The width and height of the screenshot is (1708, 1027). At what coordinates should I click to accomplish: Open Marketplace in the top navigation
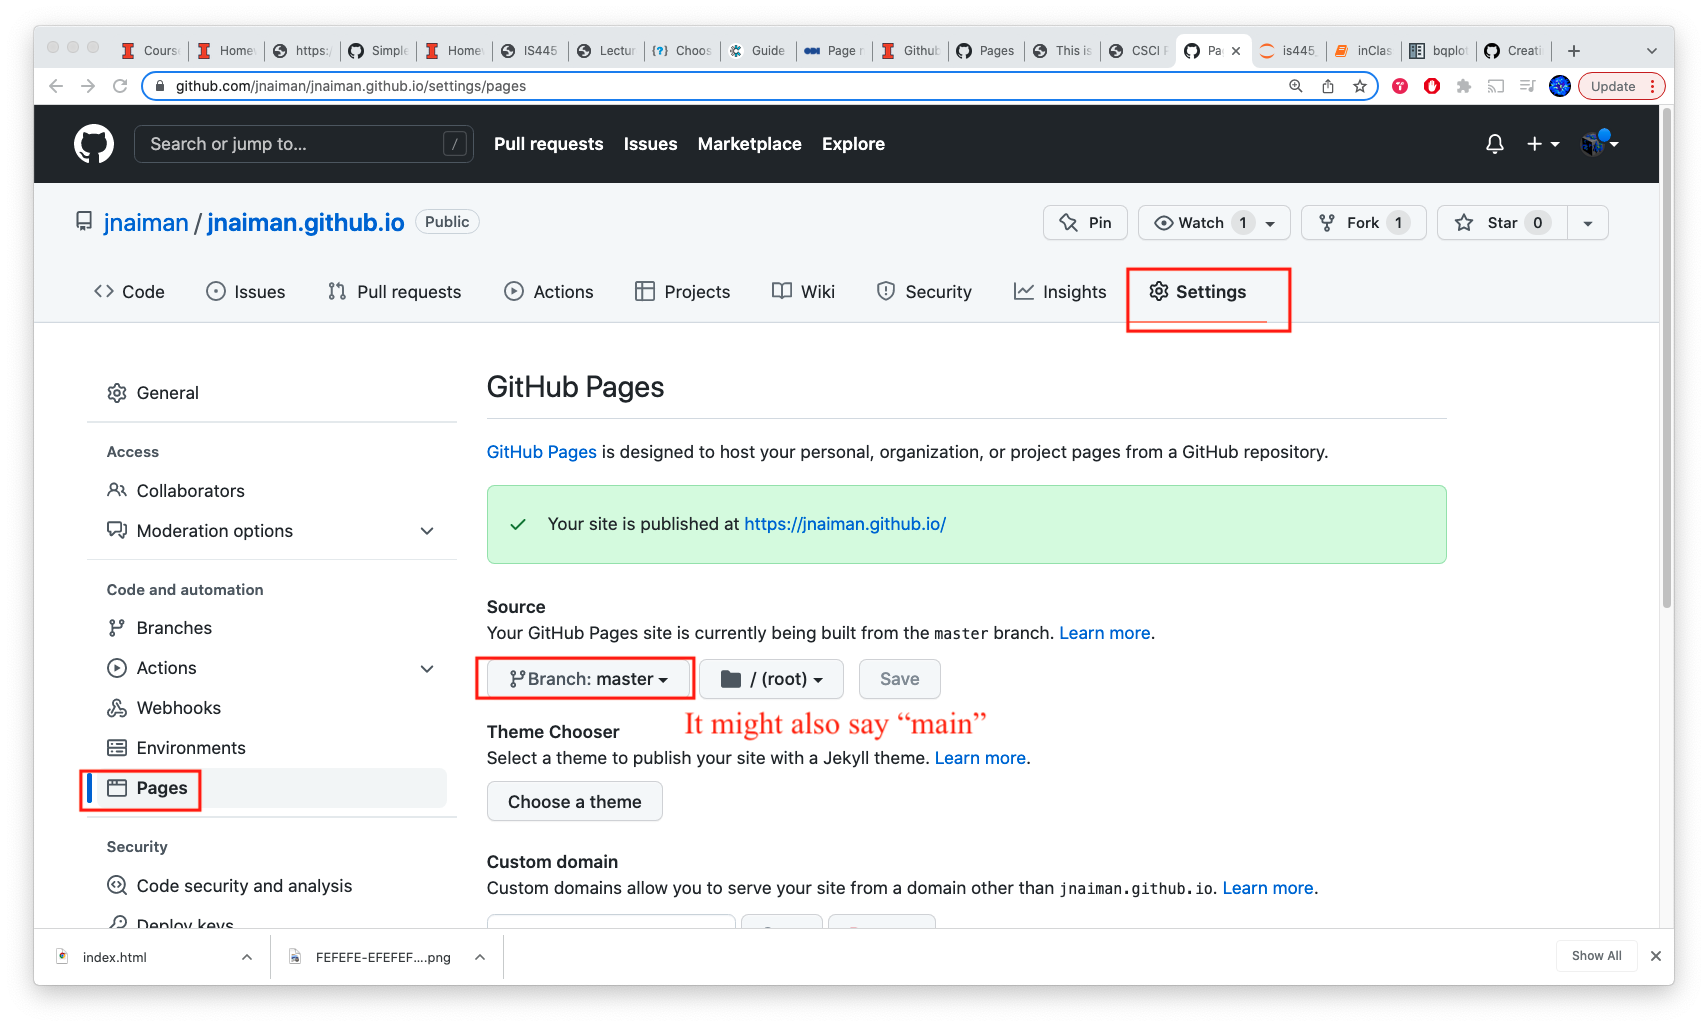point(750,144)
